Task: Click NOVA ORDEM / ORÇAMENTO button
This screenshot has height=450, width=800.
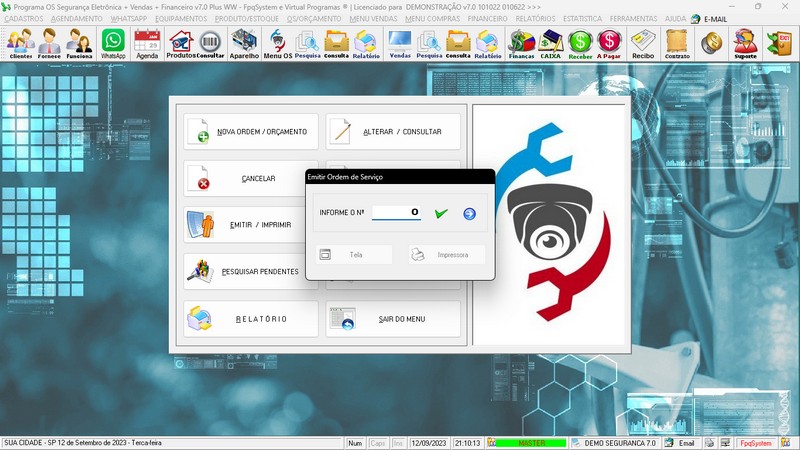Action: point(251,132)
